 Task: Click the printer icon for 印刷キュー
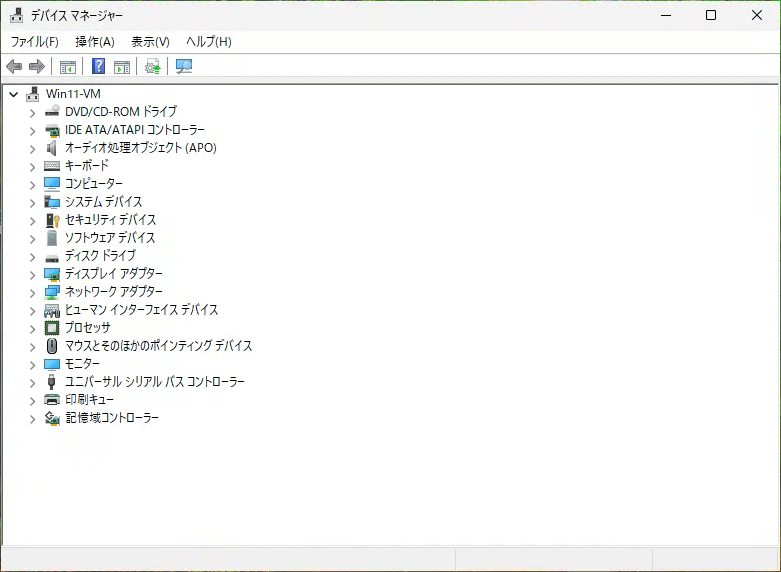[x=52, y=400]
